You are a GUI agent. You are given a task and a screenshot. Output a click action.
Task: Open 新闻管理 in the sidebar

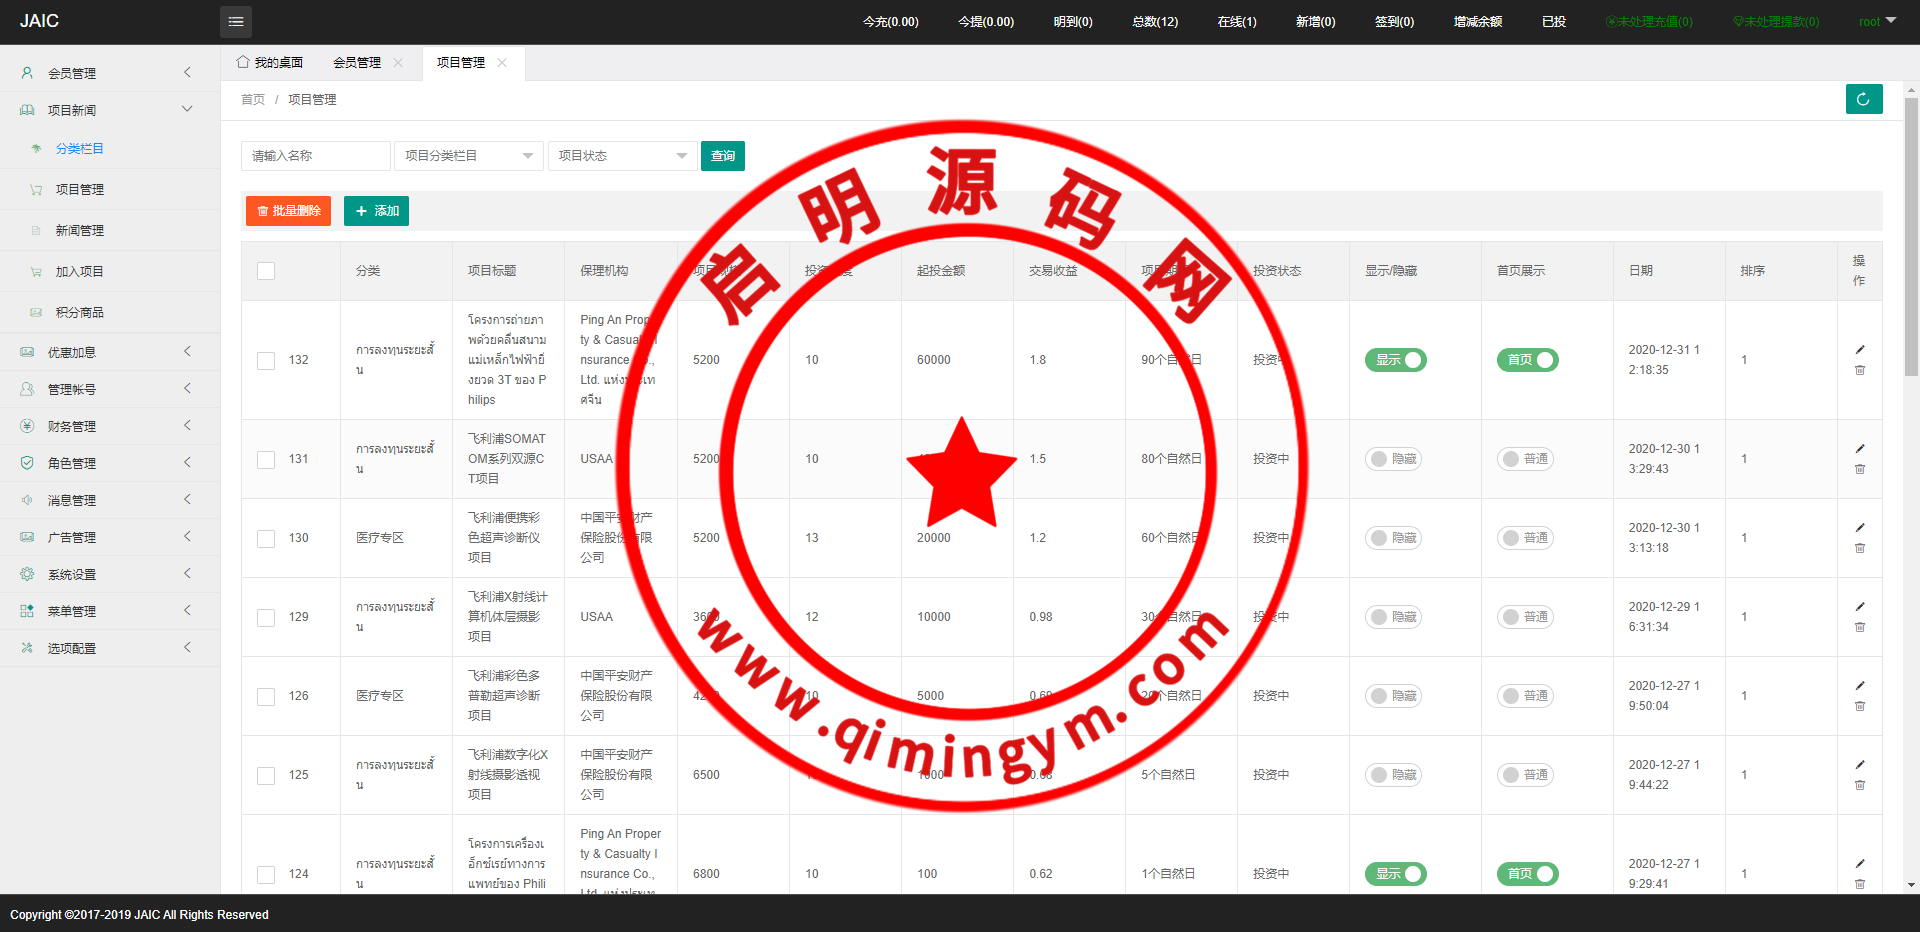(80, 230)
